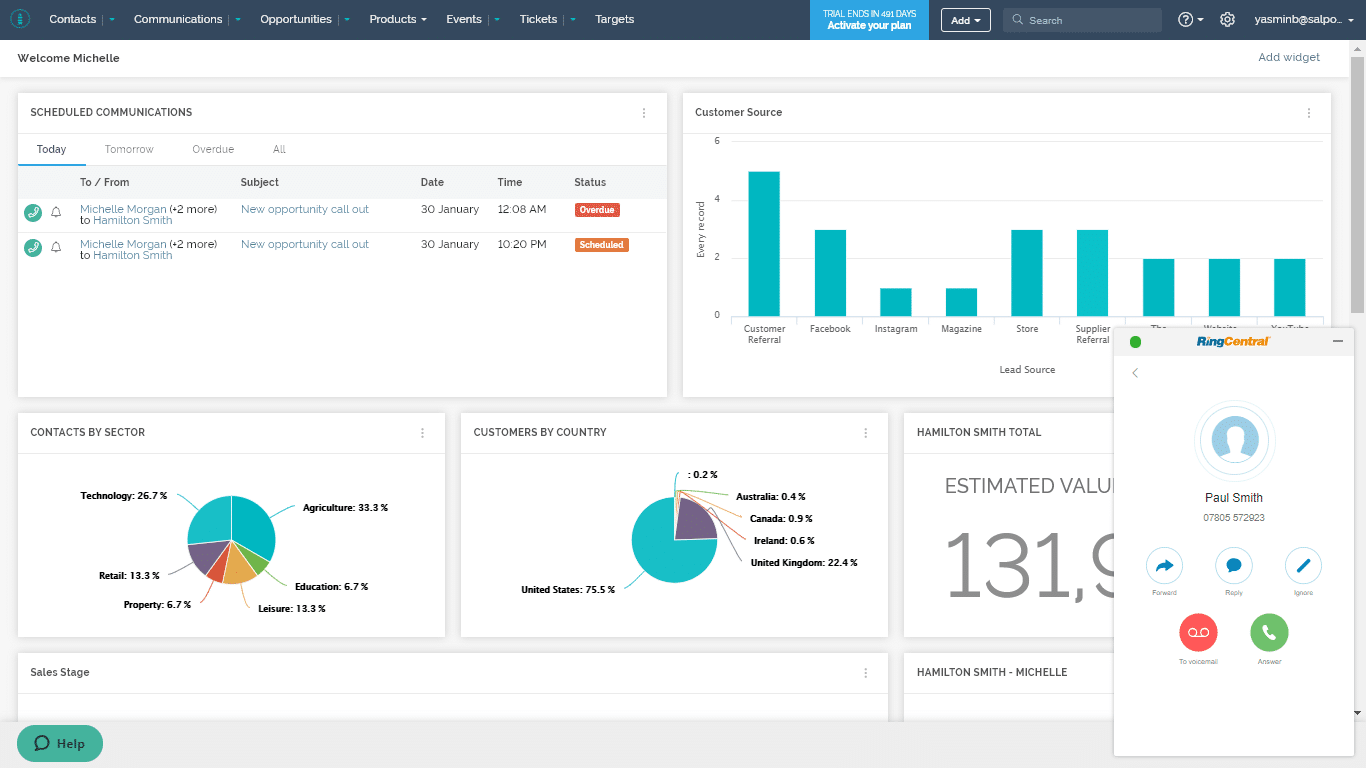The height and width of the screenshot is (768, 1366).
Task: Click the app logo icon in the navigation bar
Action: pyautogui.click(x=20, y=19)
